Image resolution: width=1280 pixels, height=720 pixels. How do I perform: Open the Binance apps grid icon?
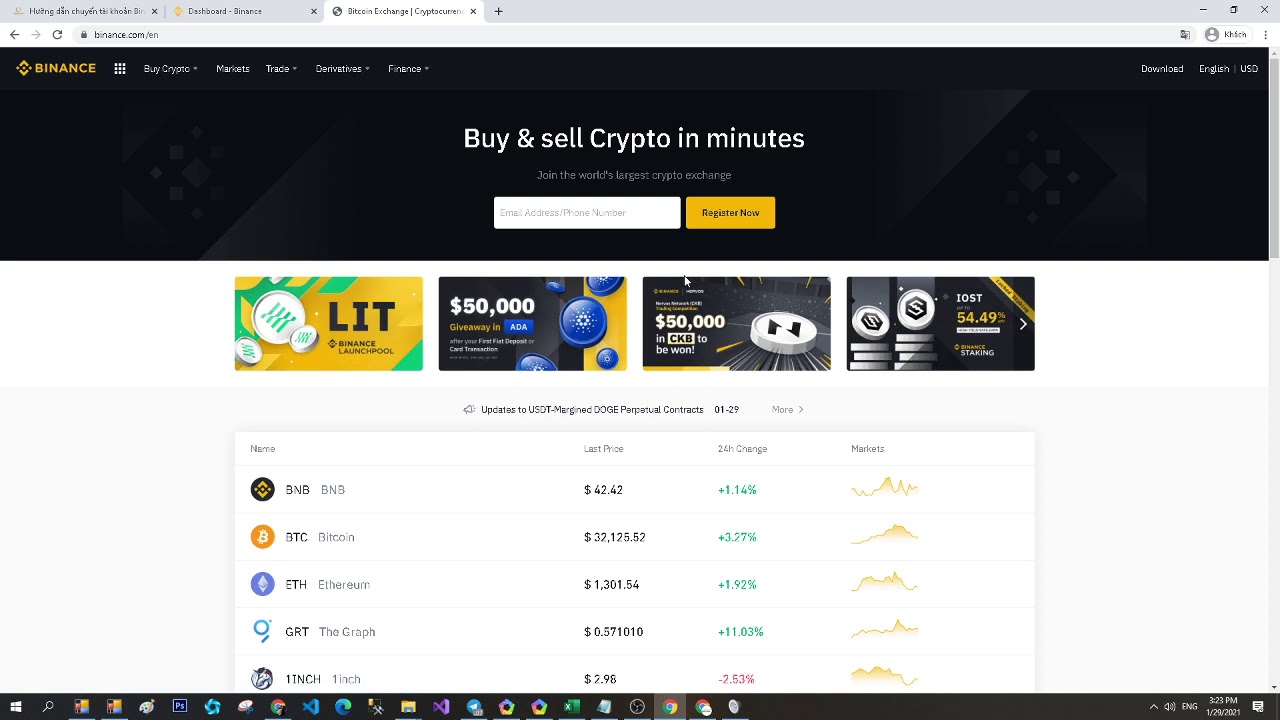(120, 69)
